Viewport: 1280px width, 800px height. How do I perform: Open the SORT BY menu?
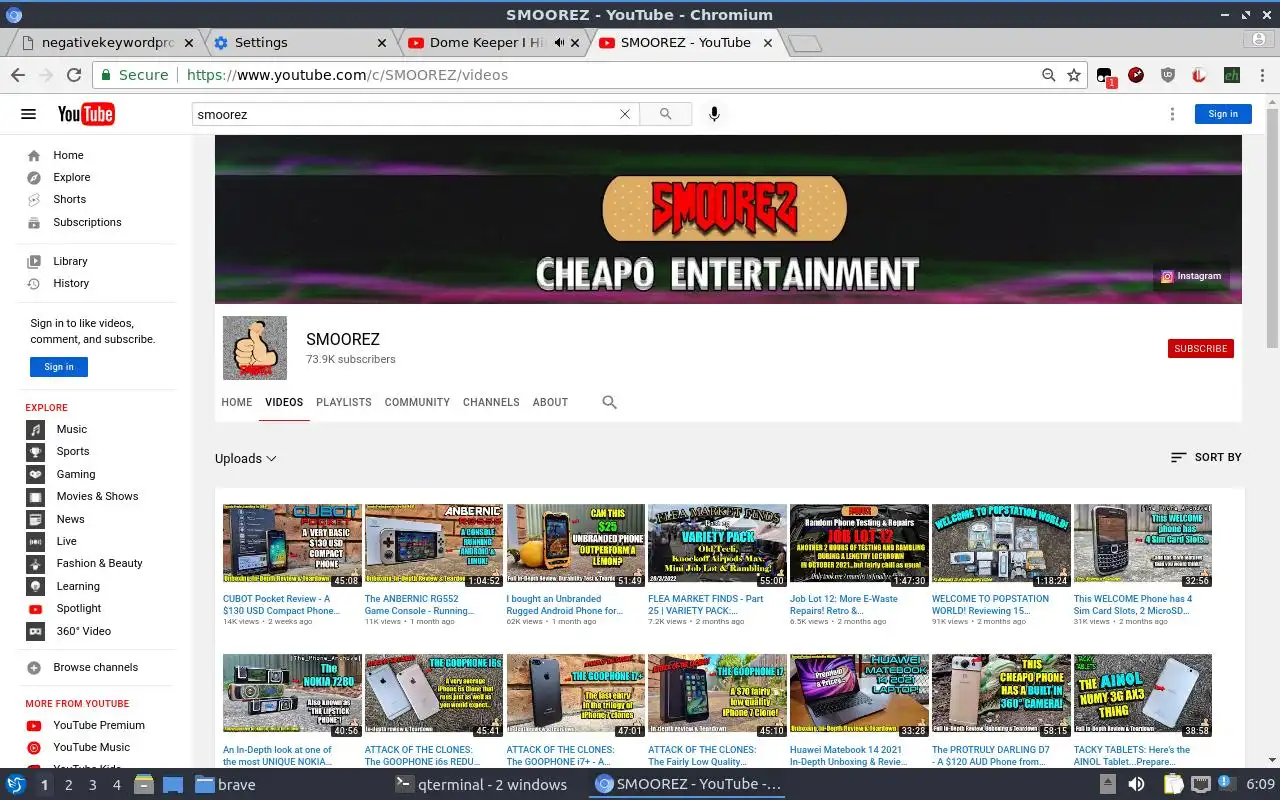(x=1206, y=457)
